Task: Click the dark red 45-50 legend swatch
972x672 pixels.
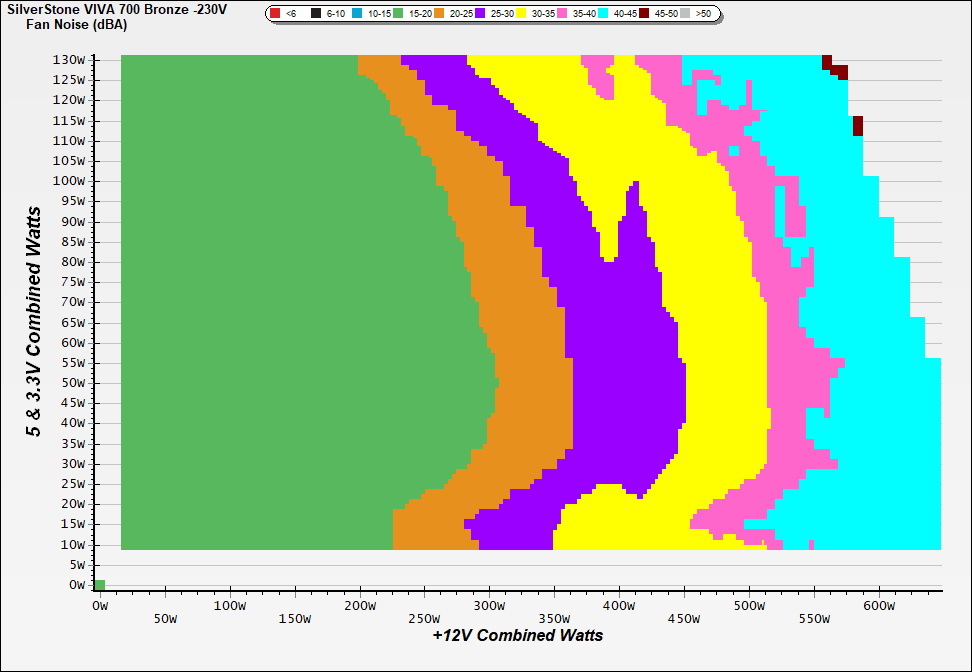Action: (644, 14)
